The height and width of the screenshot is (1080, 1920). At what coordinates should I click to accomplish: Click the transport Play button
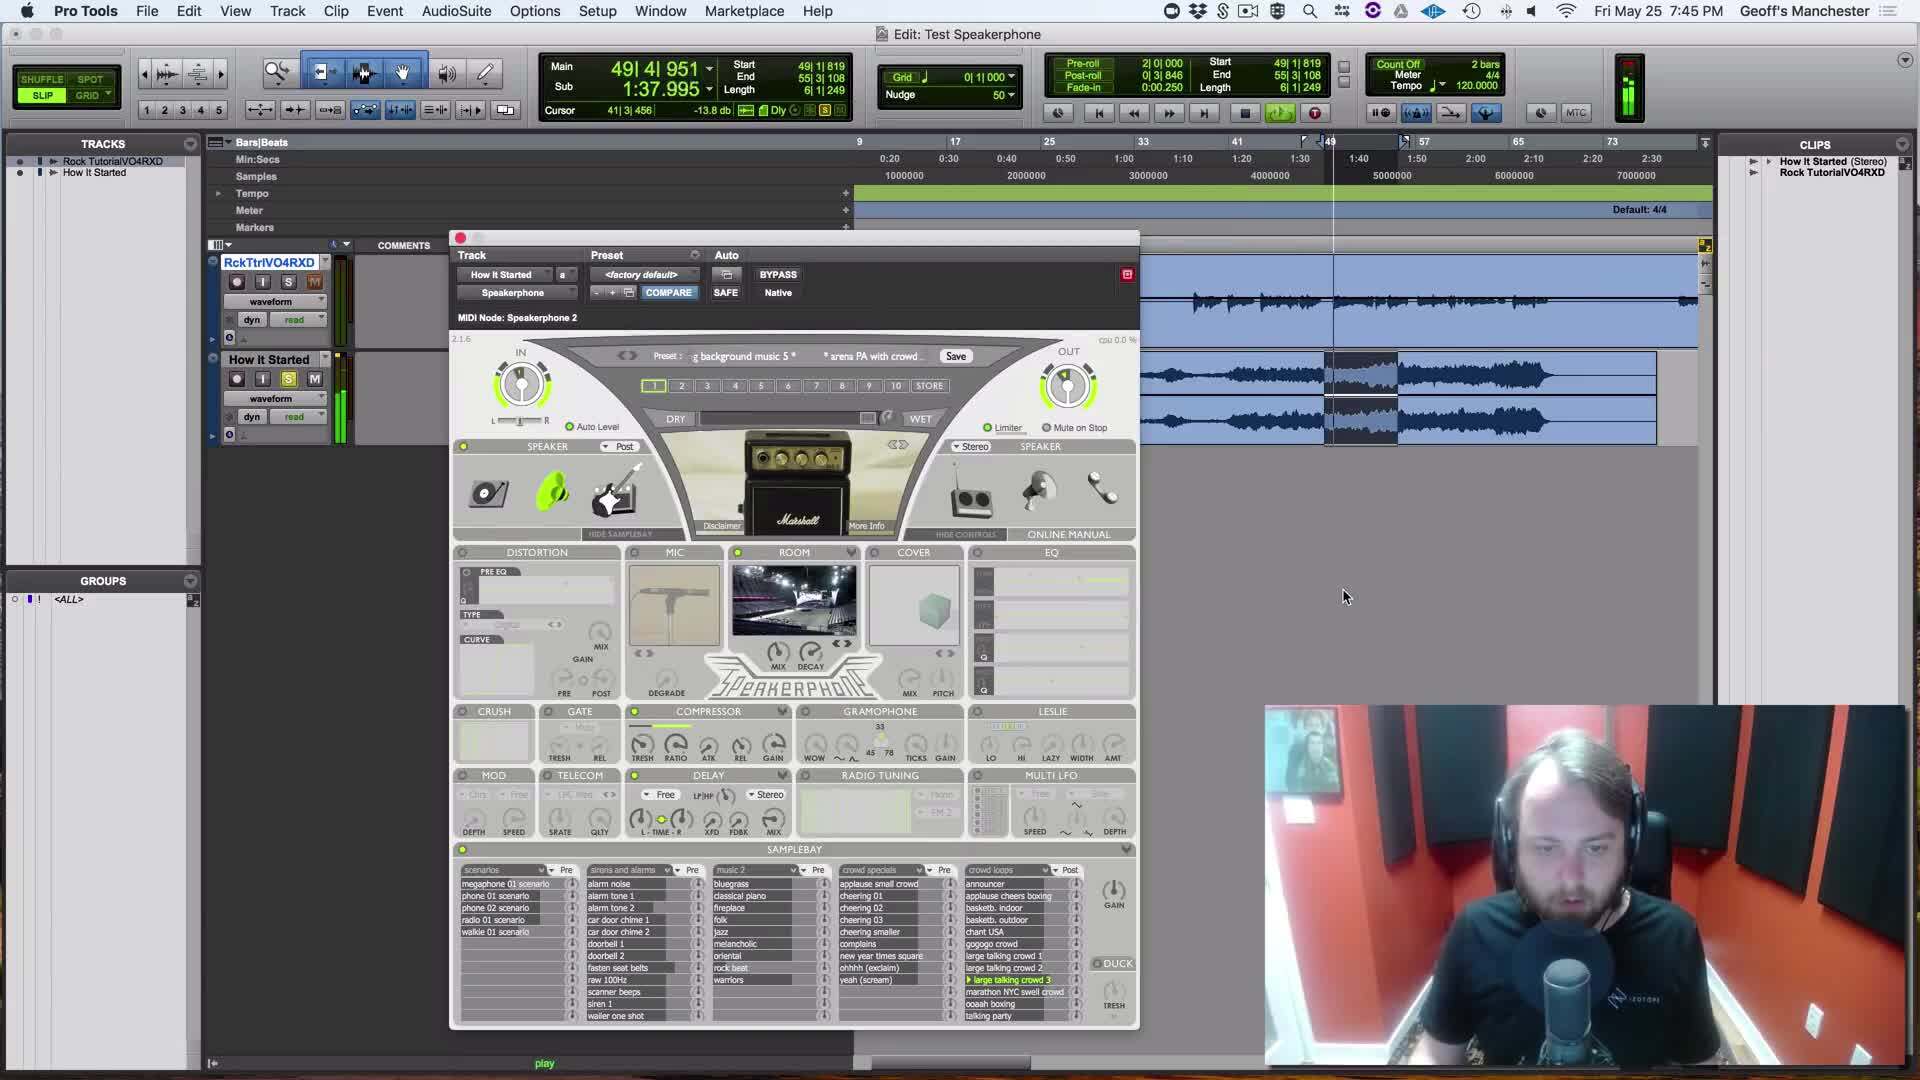(1279, 113)
